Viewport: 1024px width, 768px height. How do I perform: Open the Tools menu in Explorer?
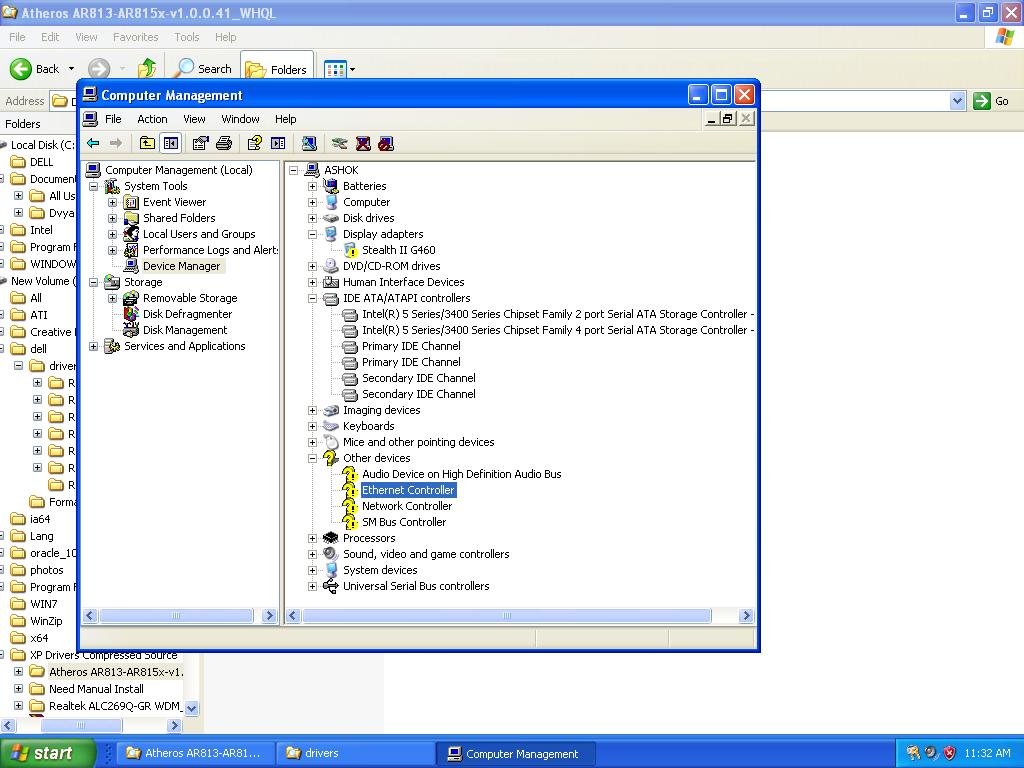[x=187, y=37]
